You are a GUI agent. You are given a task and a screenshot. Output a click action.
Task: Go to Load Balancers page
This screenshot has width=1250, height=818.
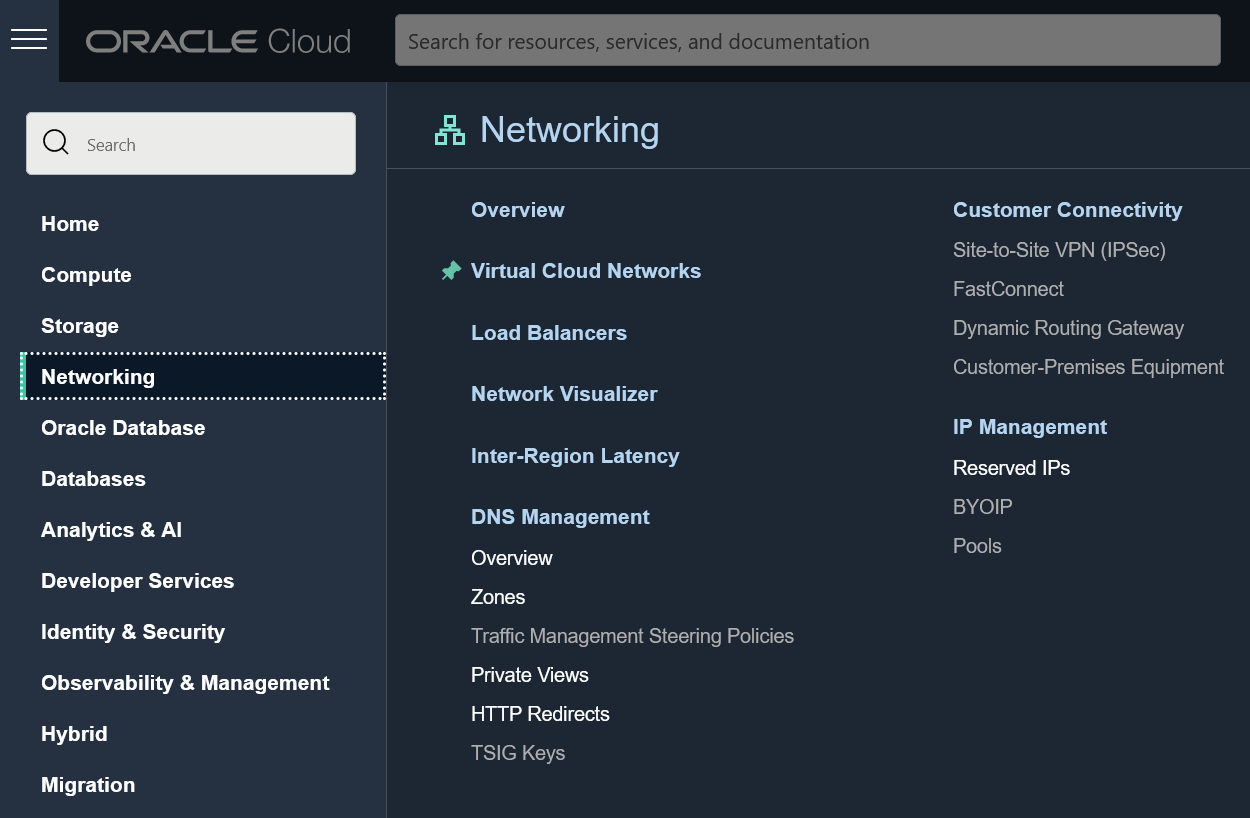[549, 333]
